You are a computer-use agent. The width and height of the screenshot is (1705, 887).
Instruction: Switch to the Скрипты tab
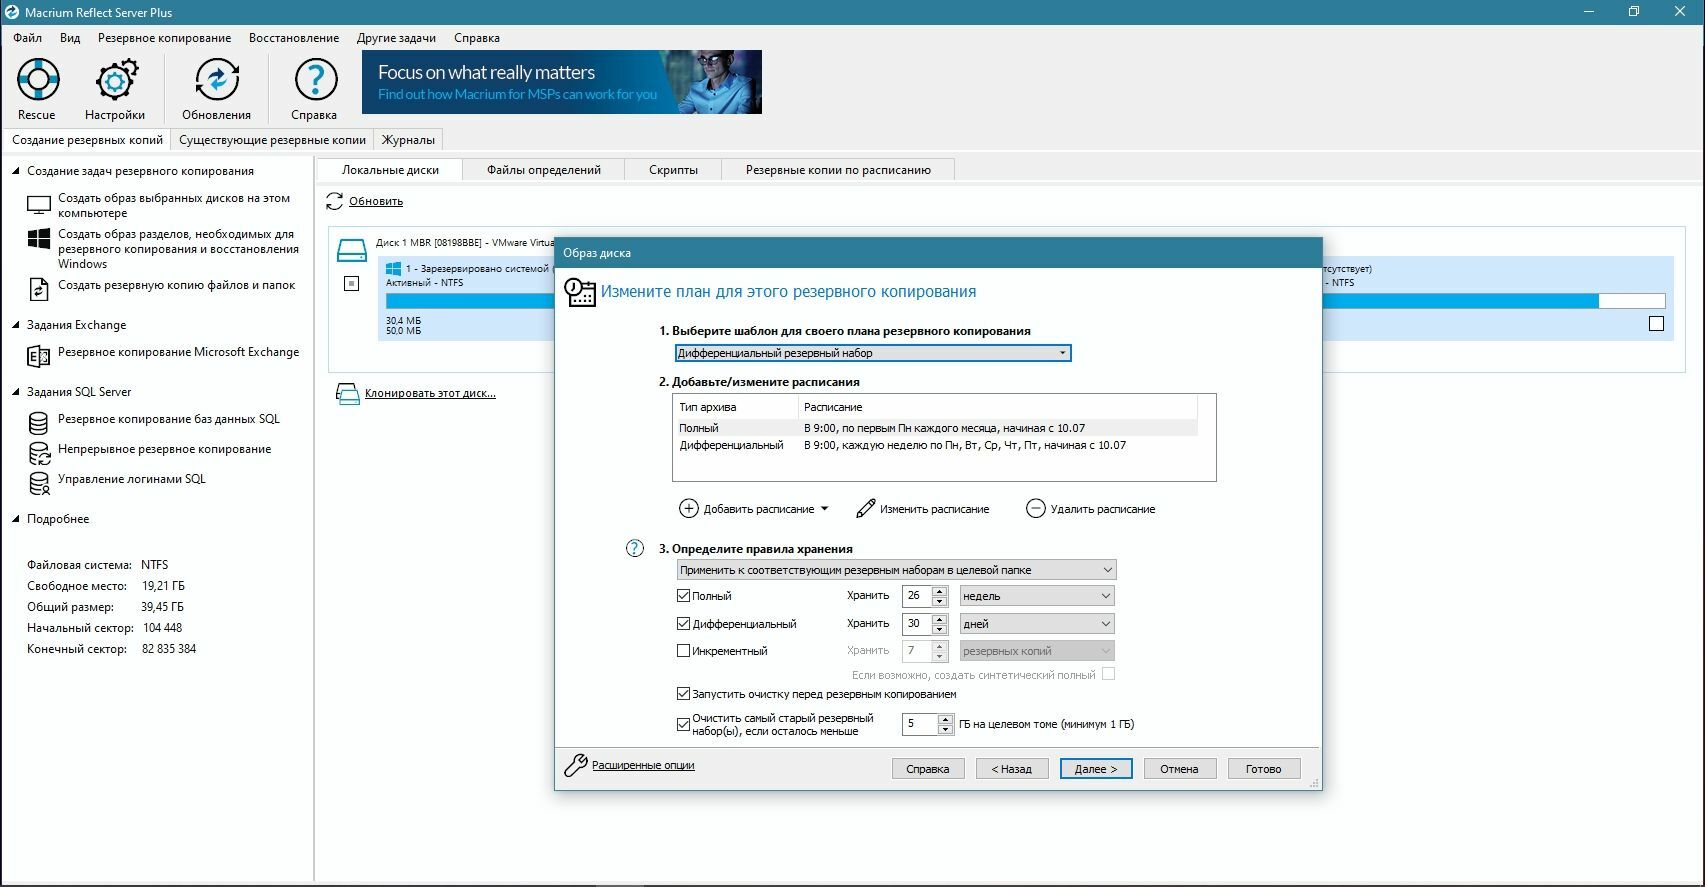tap(673, 170)
